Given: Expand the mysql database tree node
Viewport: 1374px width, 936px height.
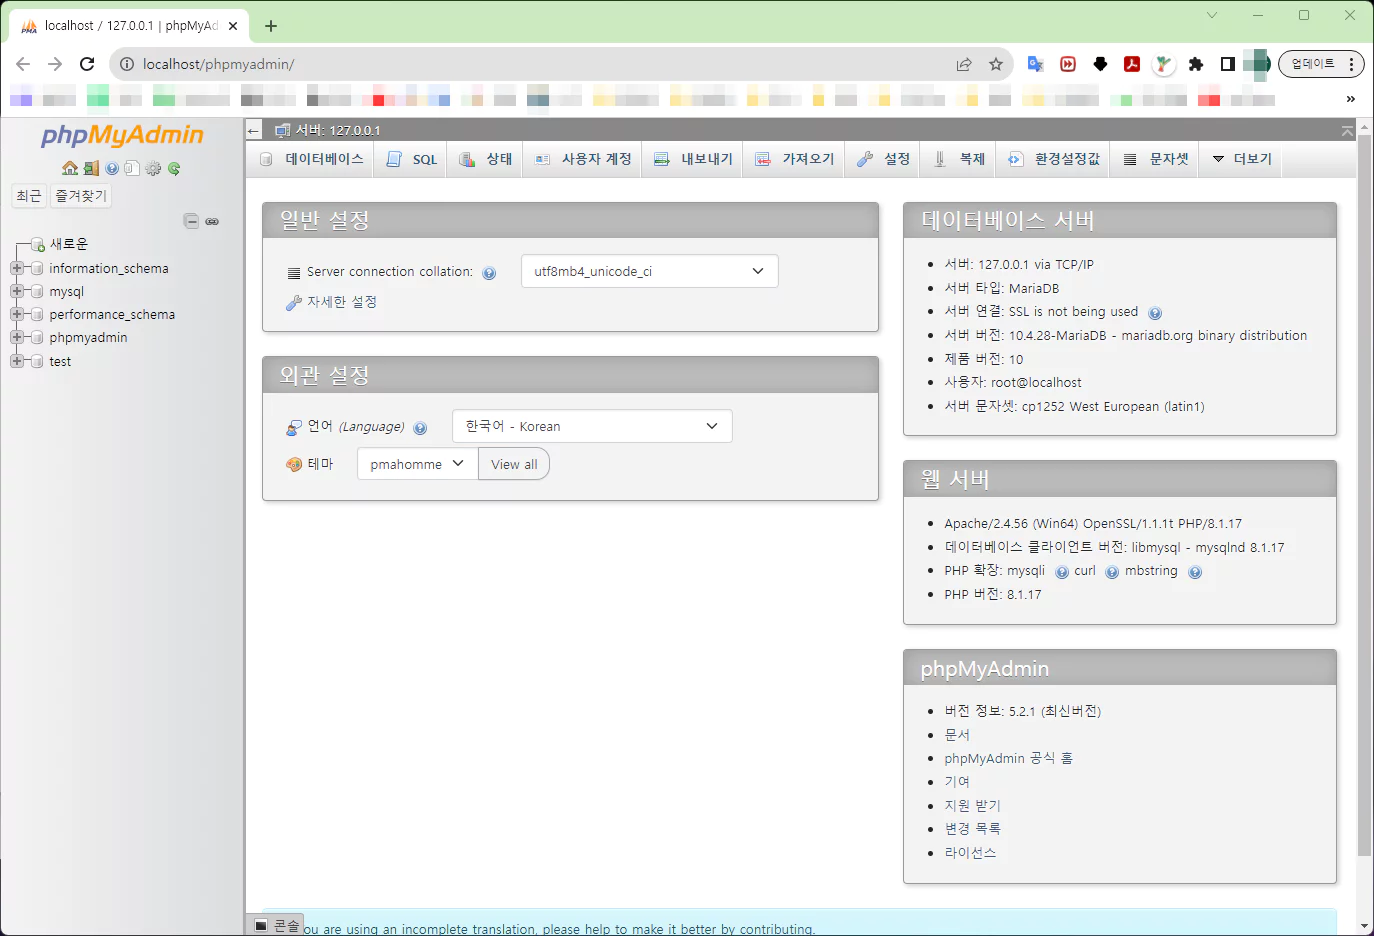Looking at the screenshot, I should pos(17,291).
